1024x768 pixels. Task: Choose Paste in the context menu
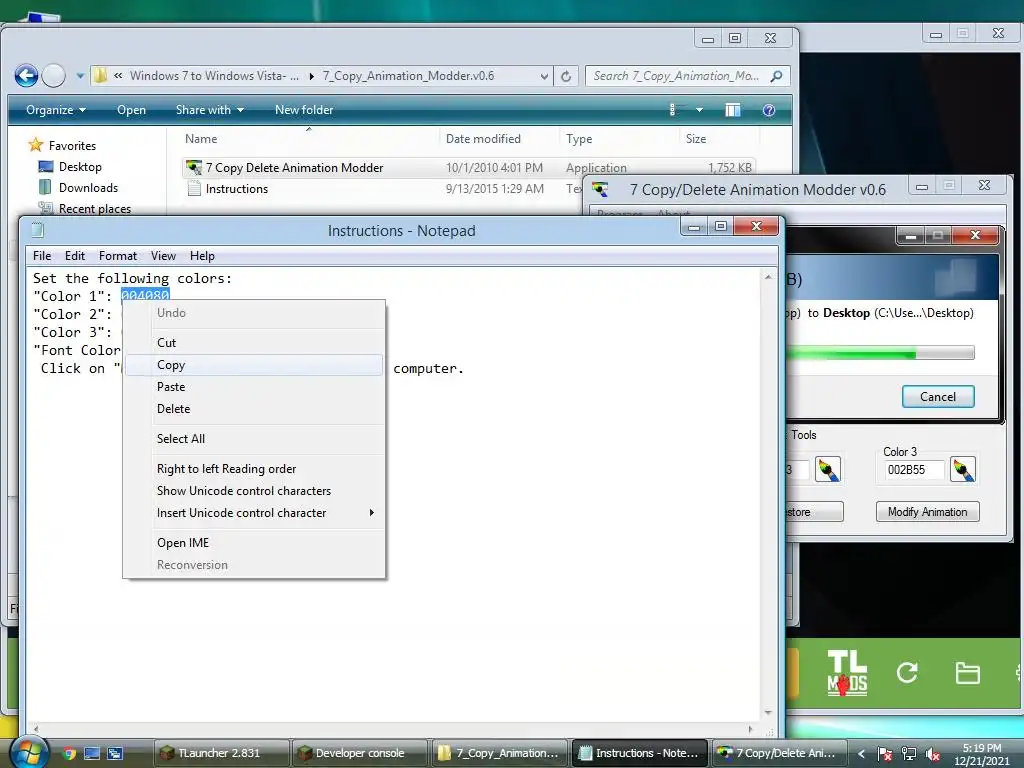click(253, 387)
